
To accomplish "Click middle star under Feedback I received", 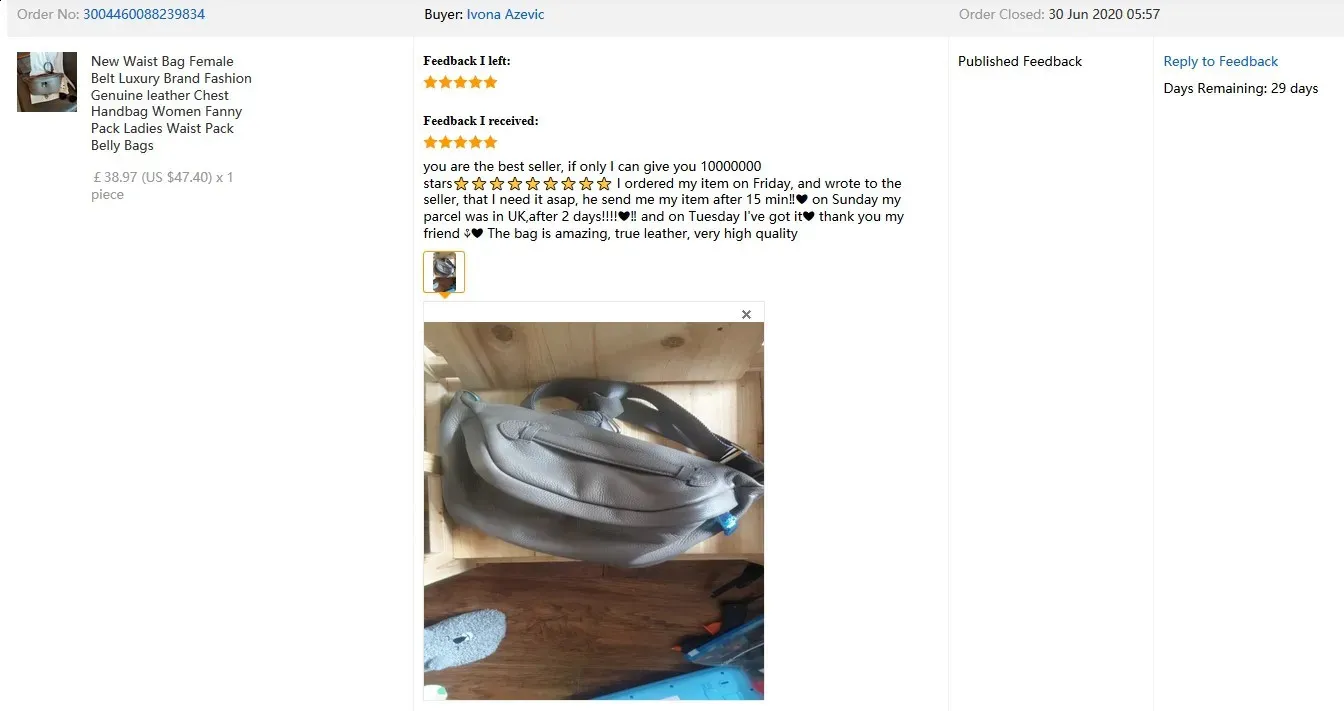I will tap(461, 142).
